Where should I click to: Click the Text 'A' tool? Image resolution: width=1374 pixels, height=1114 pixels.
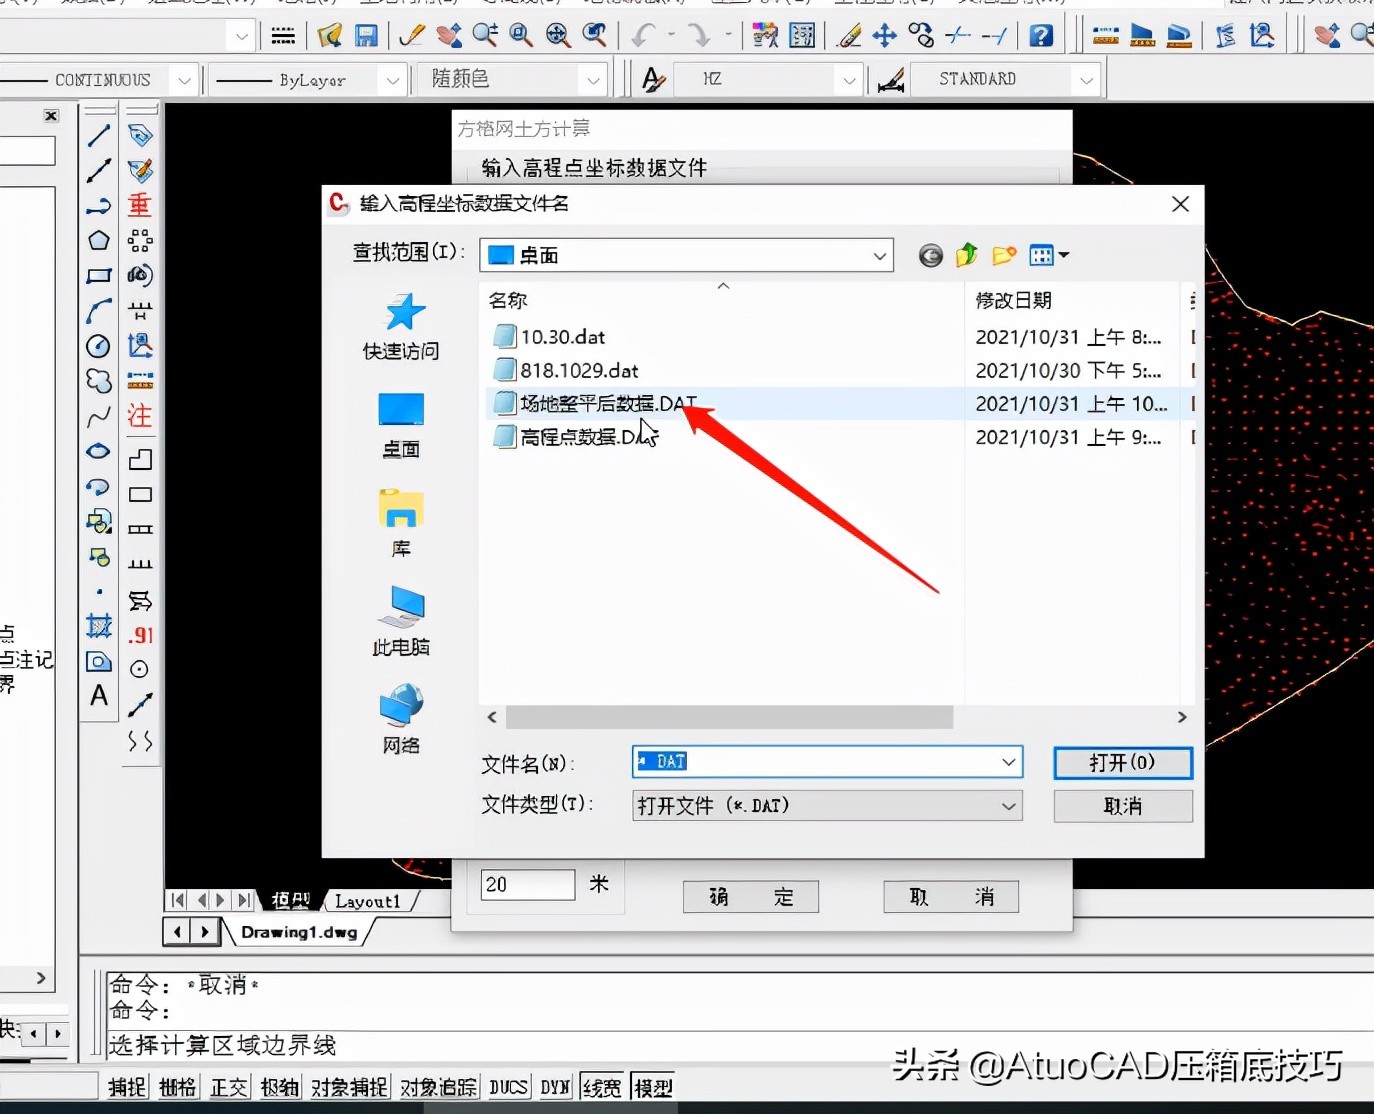tap(98, 696)
